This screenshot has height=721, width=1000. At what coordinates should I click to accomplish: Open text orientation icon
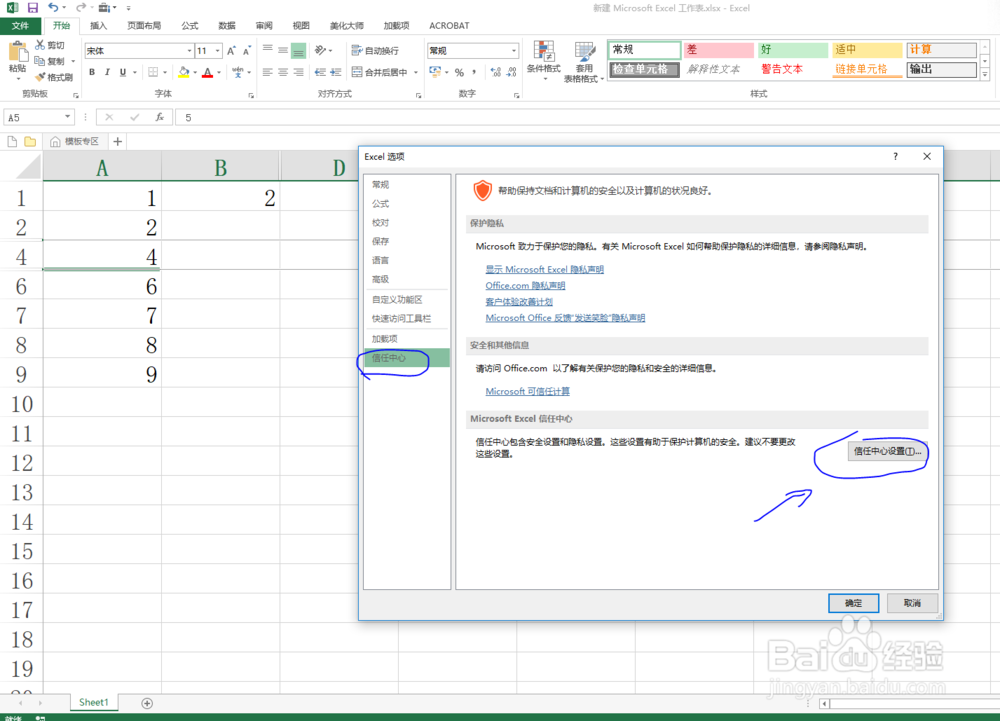pos(320,50)
